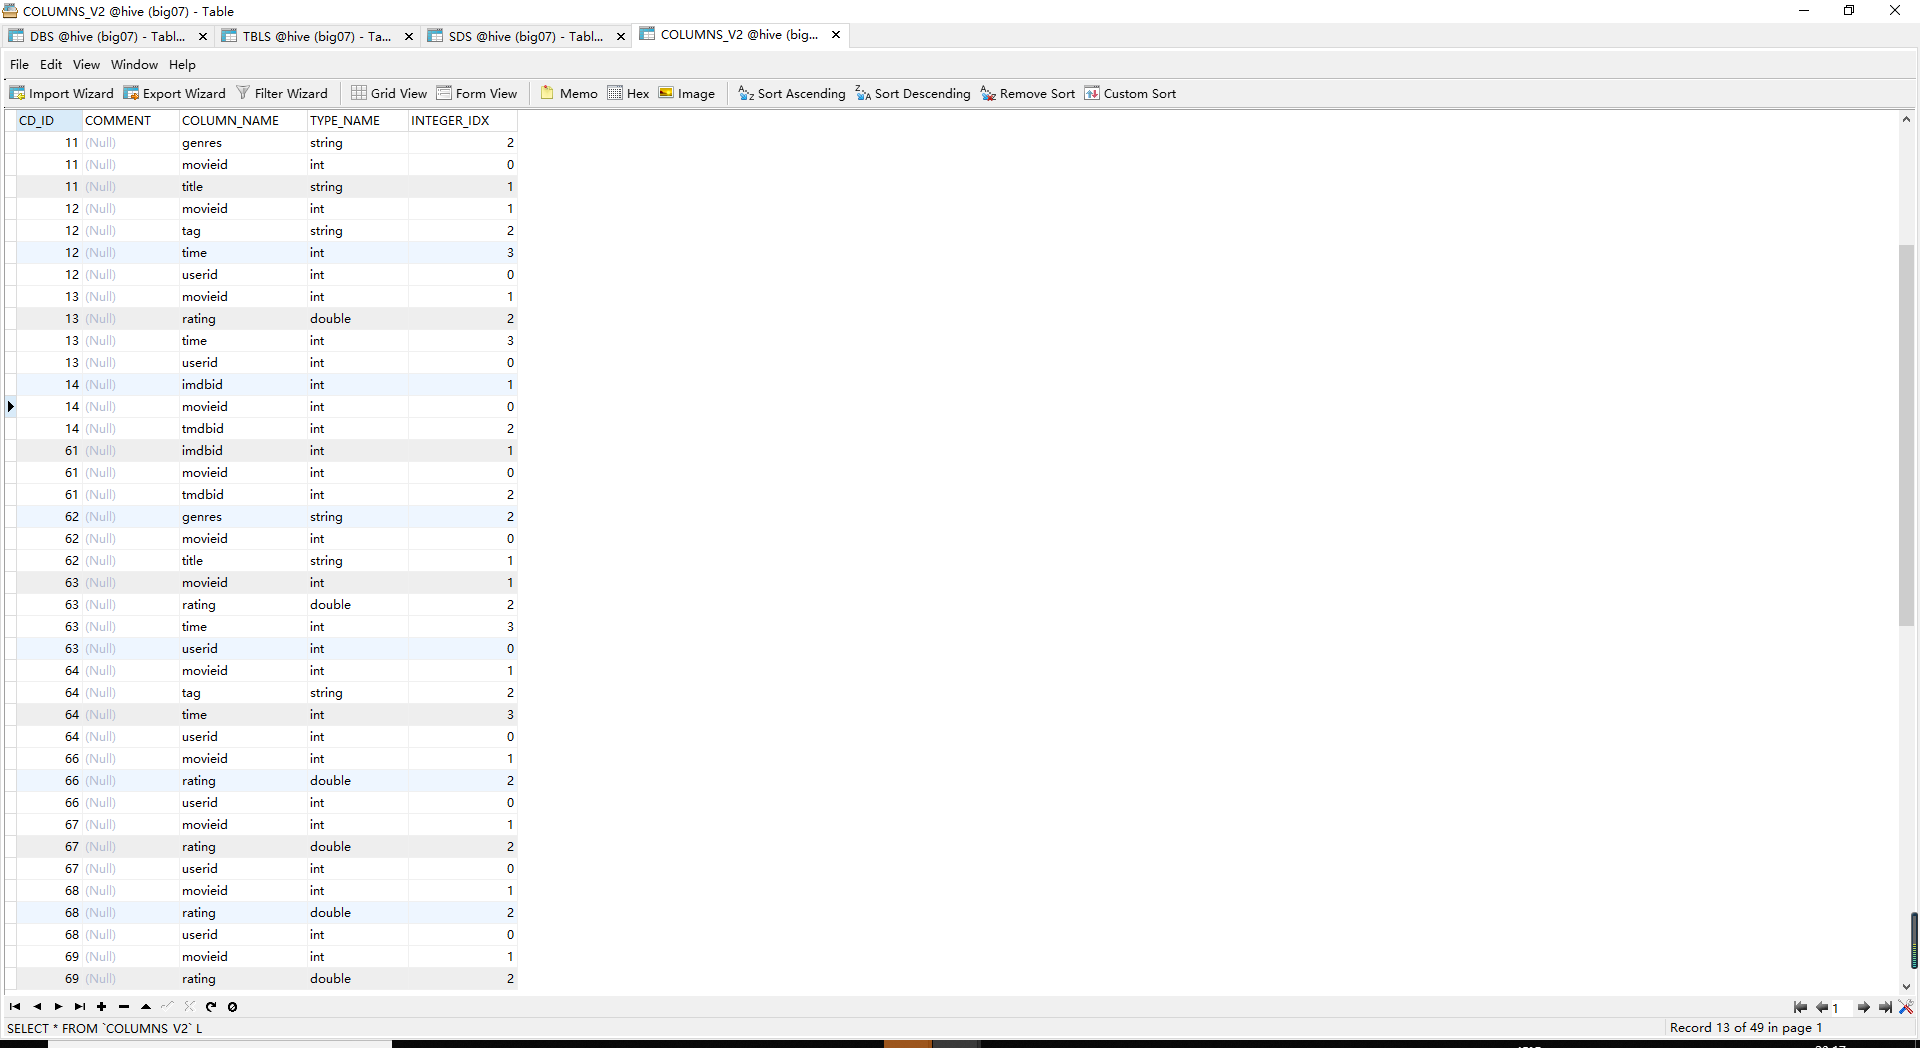Viewport: 1920px width, 1048px height.
Task: Open the View menu
Action: click(86, 64)
